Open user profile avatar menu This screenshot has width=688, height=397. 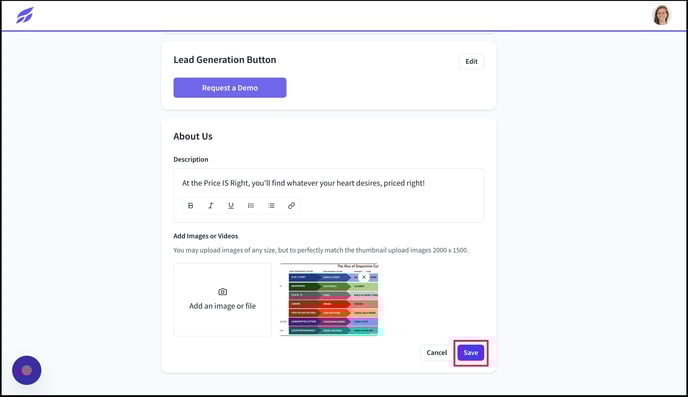[x=661, y=15]
